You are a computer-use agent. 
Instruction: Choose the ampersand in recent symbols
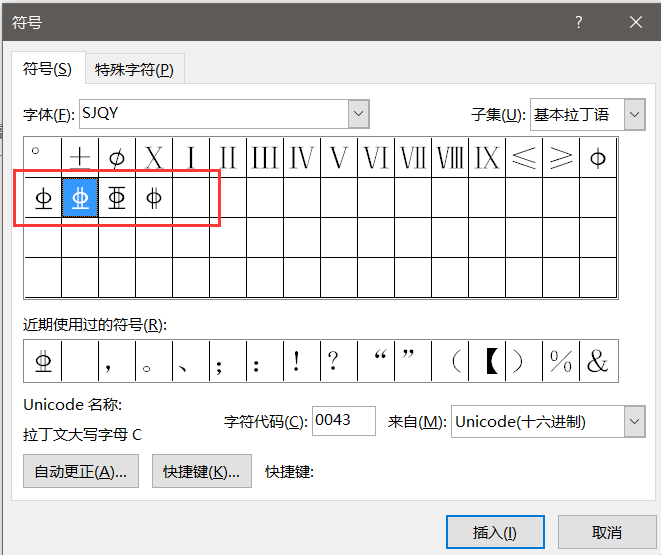pyautogui.click(x=598, y=362)
